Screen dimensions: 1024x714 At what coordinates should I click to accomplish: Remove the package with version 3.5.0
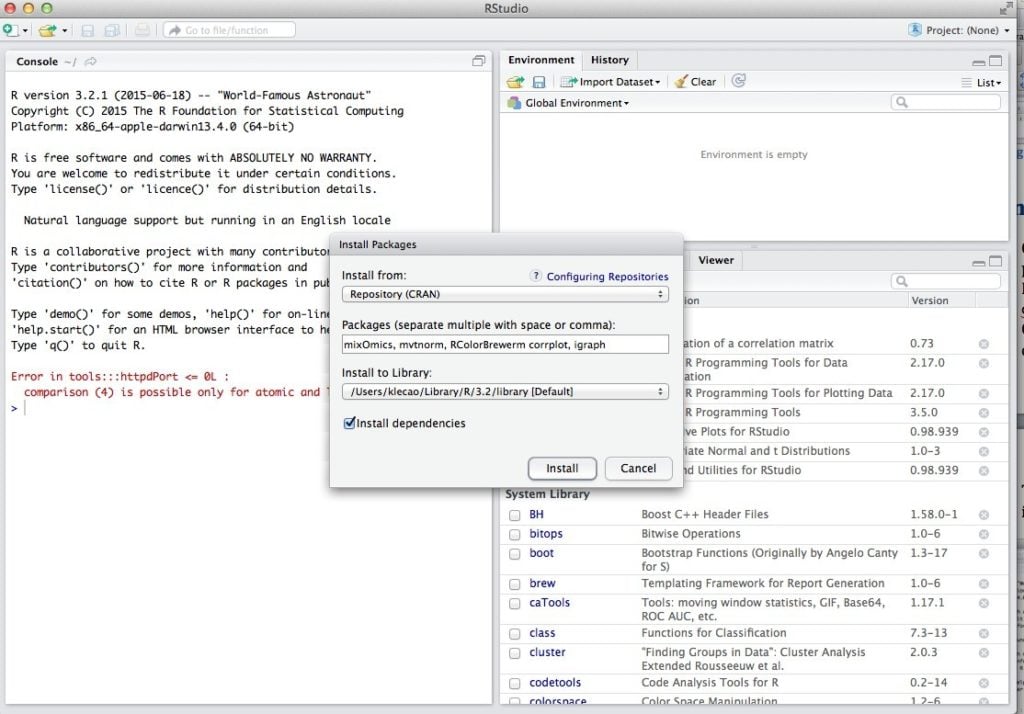click(x=984, y=413)
